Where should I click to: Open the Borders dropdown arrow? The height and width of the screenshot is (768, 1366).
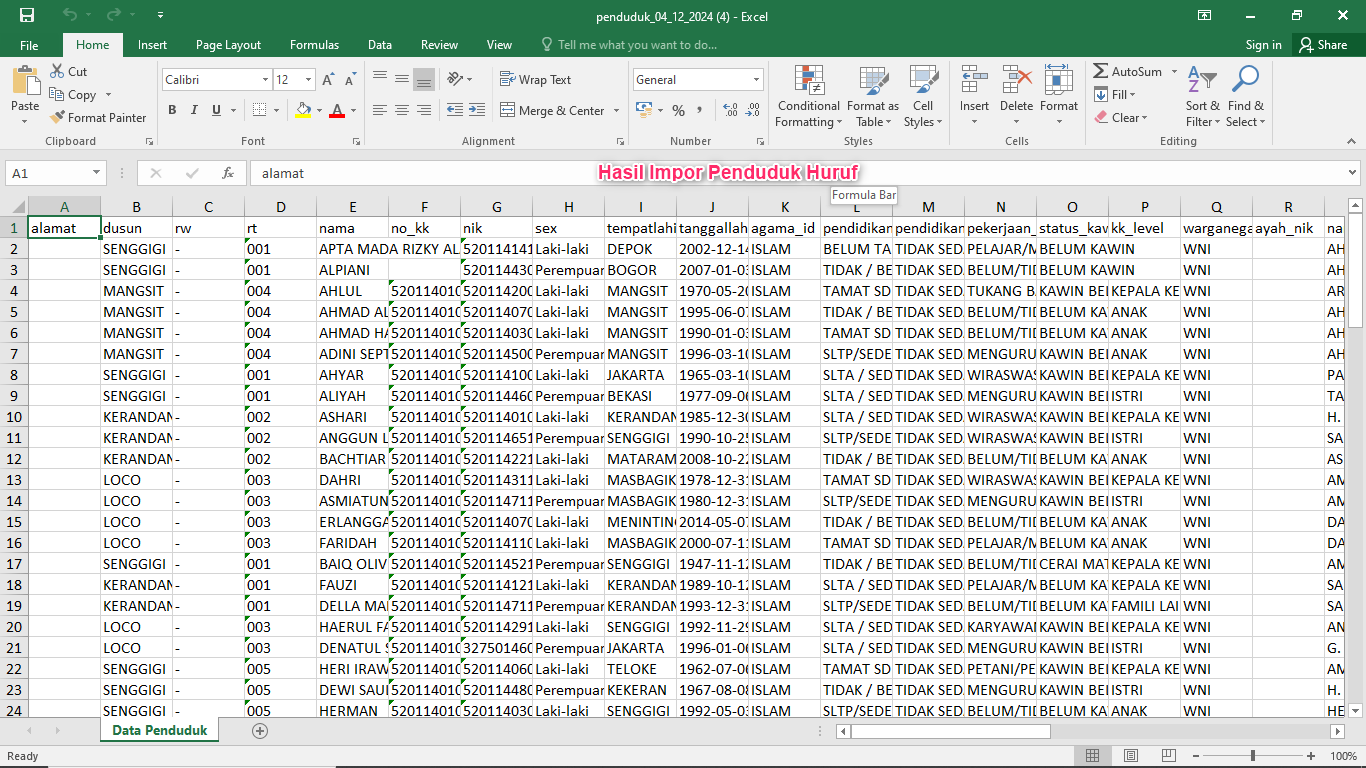coord(277,111)
